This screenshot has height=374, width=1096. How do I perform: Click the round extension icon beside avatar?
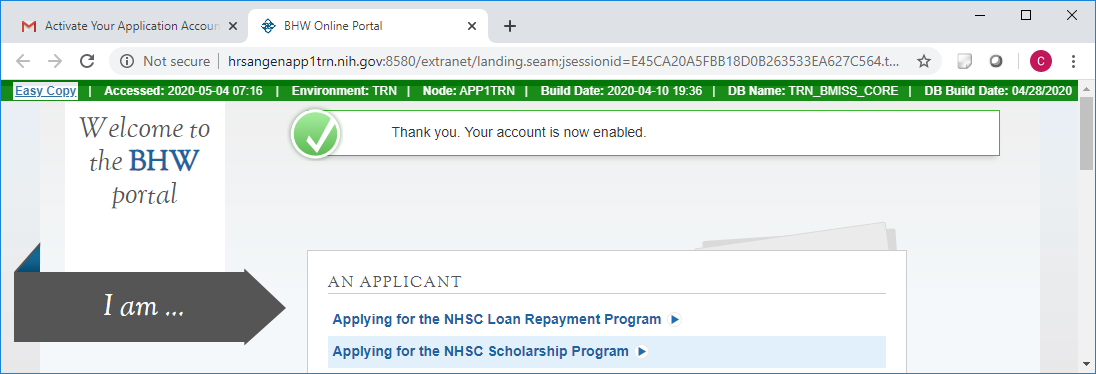coord(996,62)
